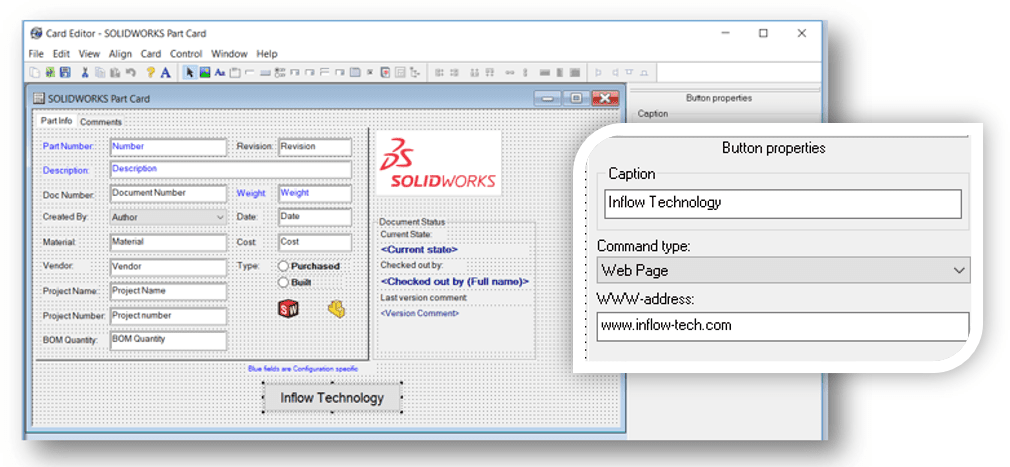Click the Revision field
This screenshot has width=1010, height=467.
tap(315, 148)
